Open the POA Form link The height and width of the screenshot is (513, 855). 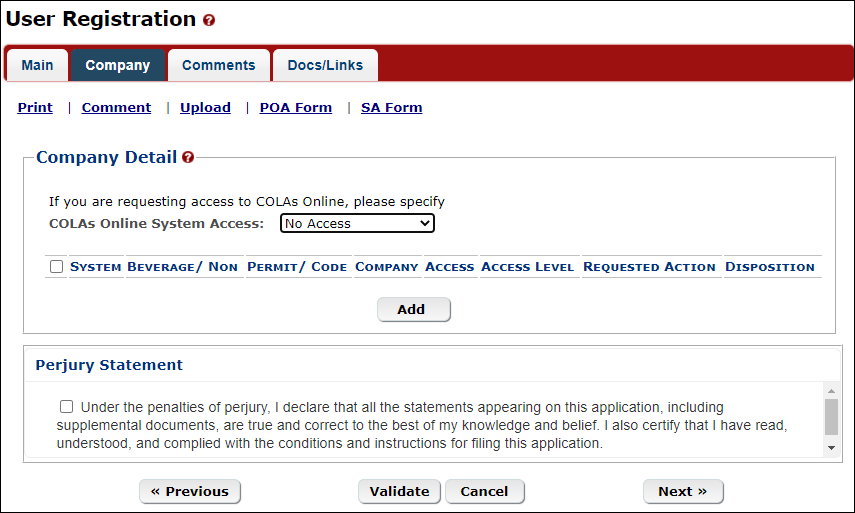point(296,108)
